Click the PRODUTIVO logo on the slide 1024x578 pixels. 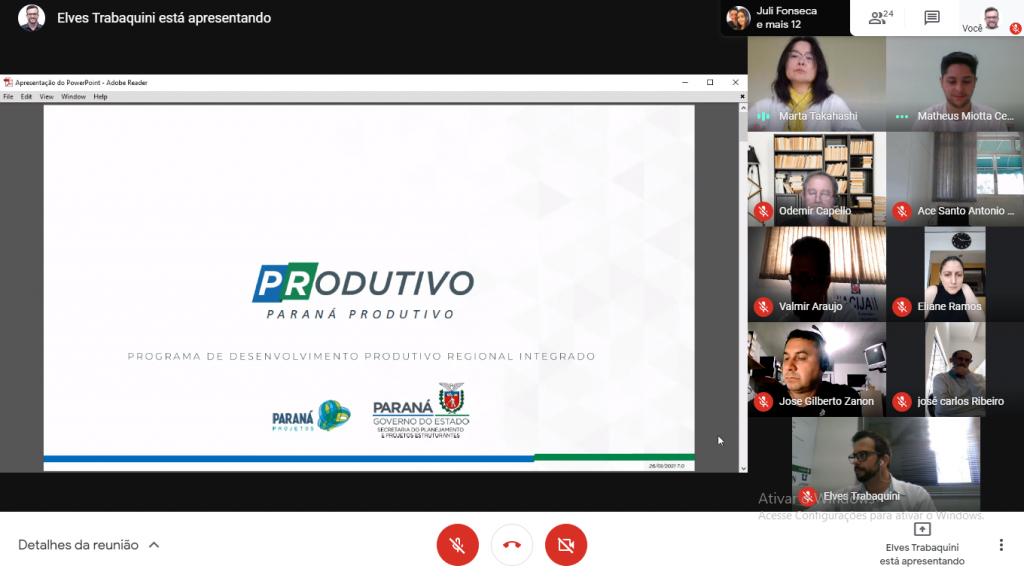click(363, 283)
